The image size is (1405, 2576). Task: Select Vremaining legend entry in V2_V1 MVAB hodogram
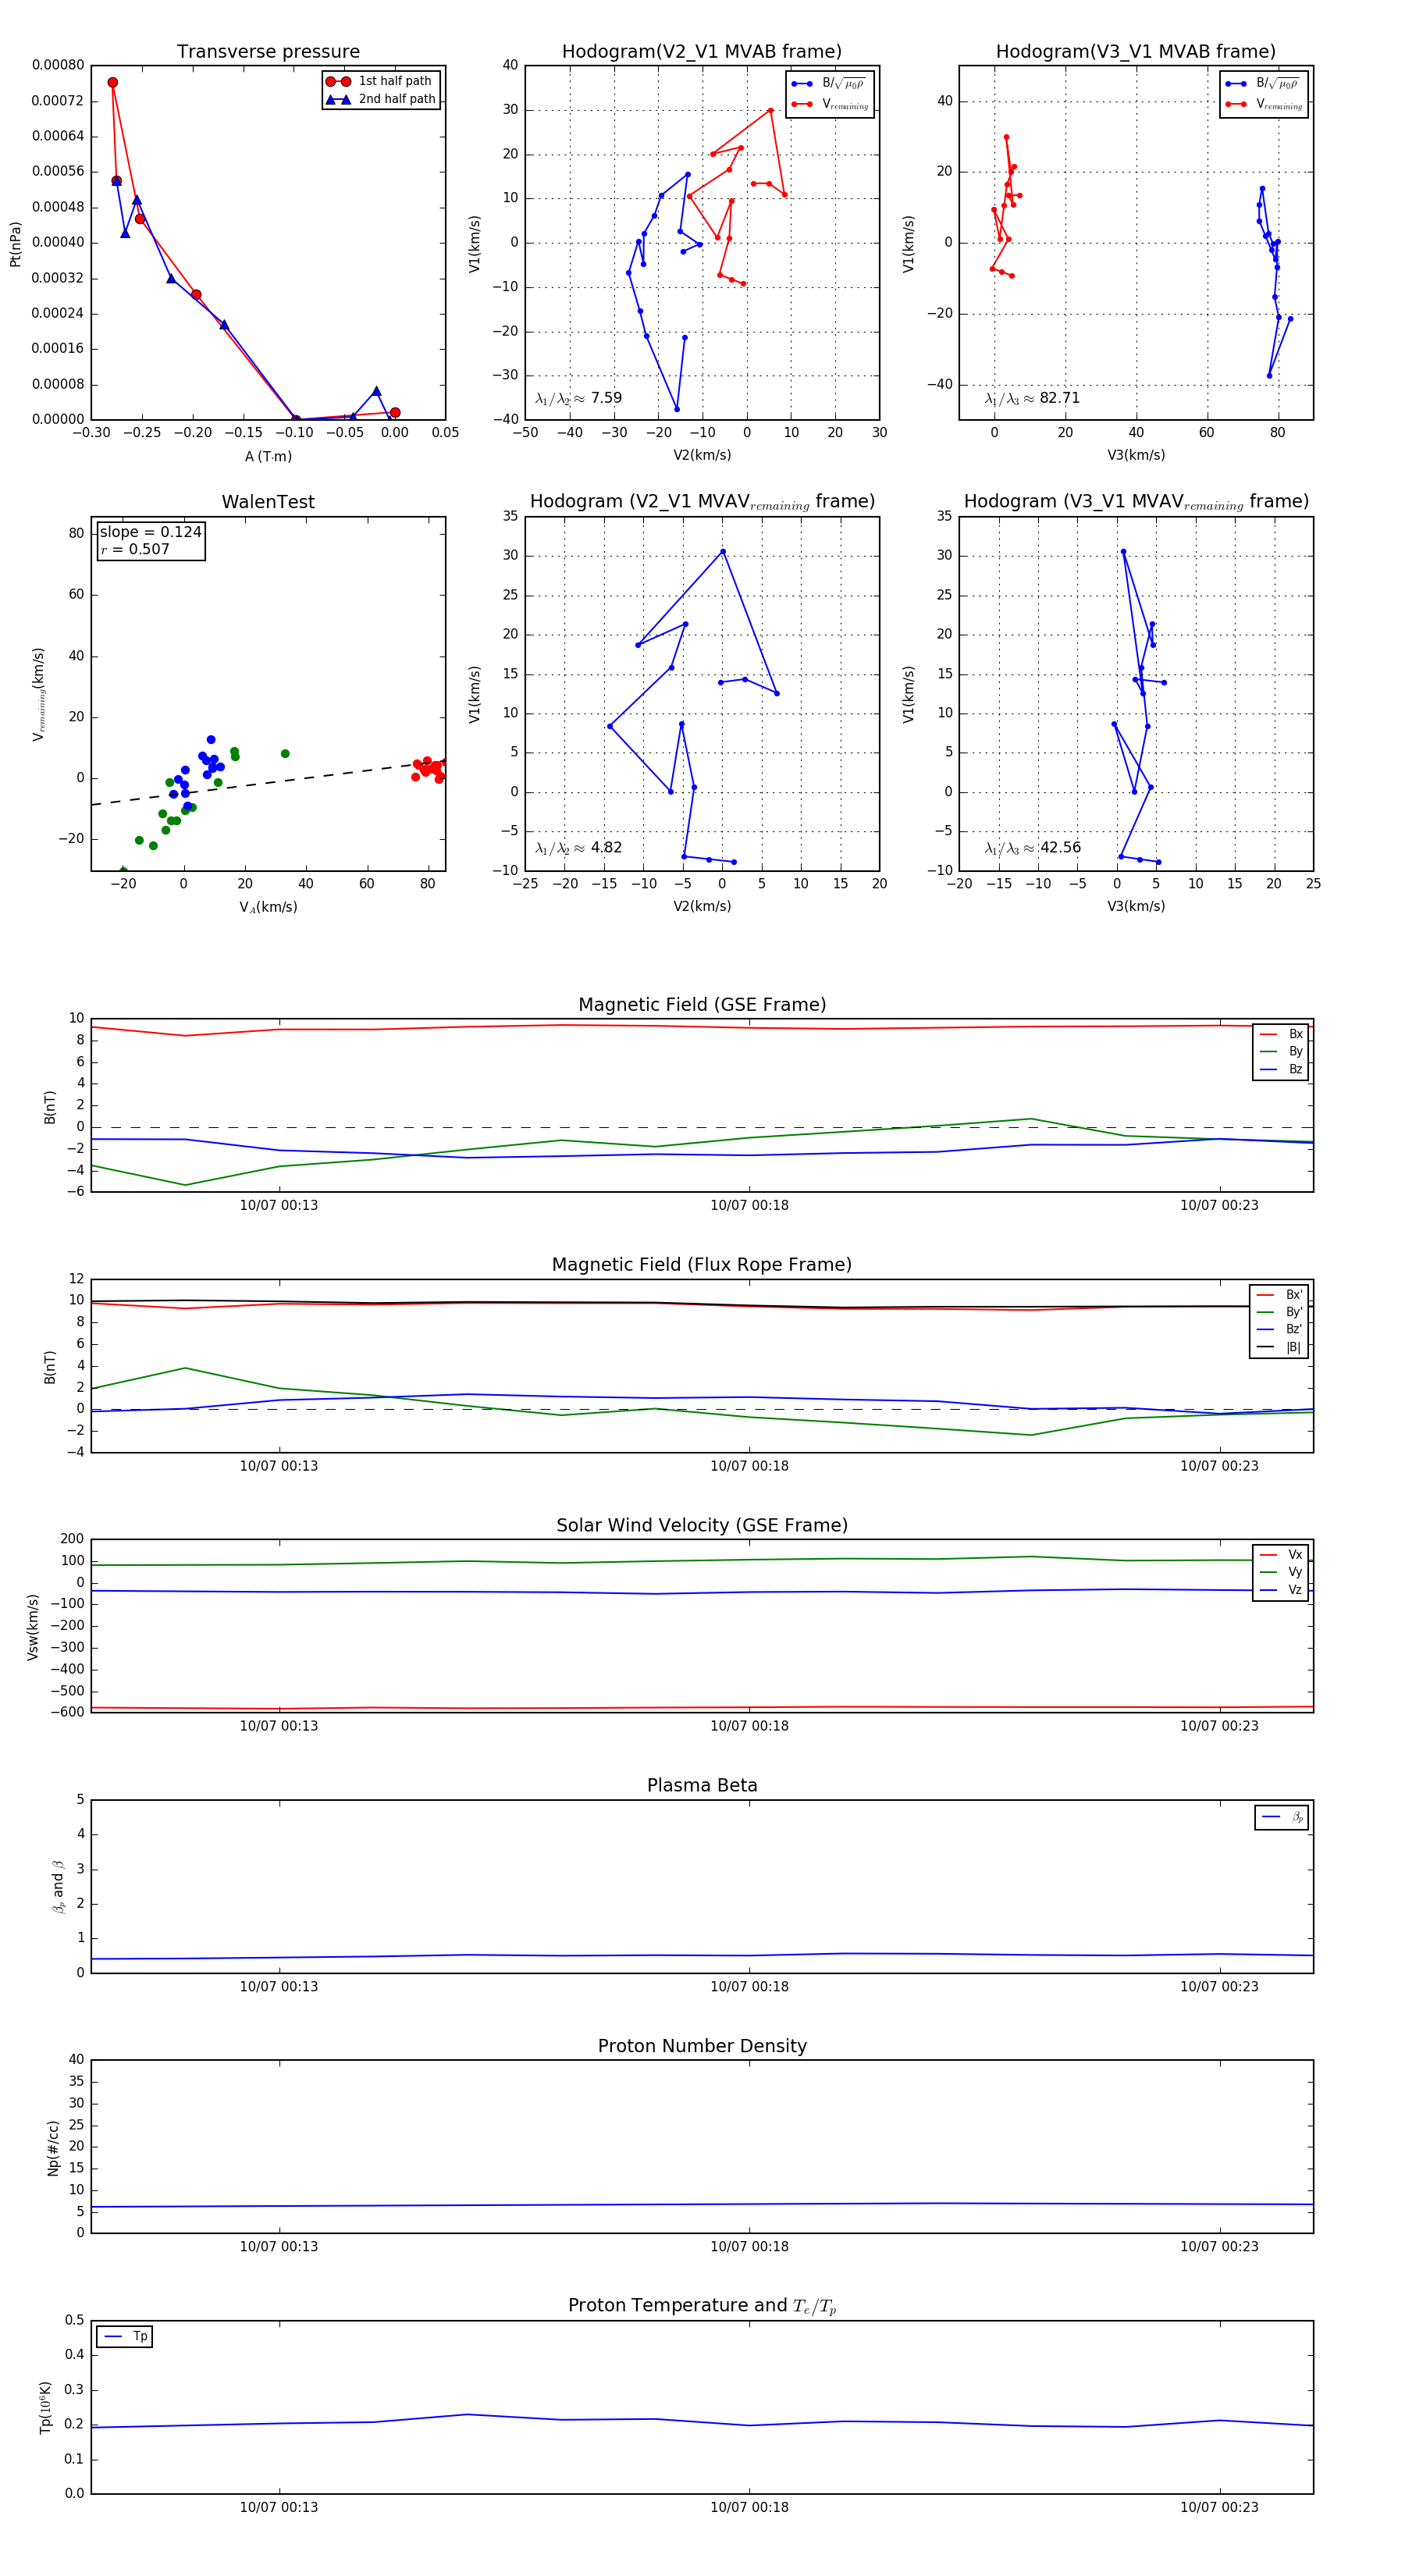[829, 104]
